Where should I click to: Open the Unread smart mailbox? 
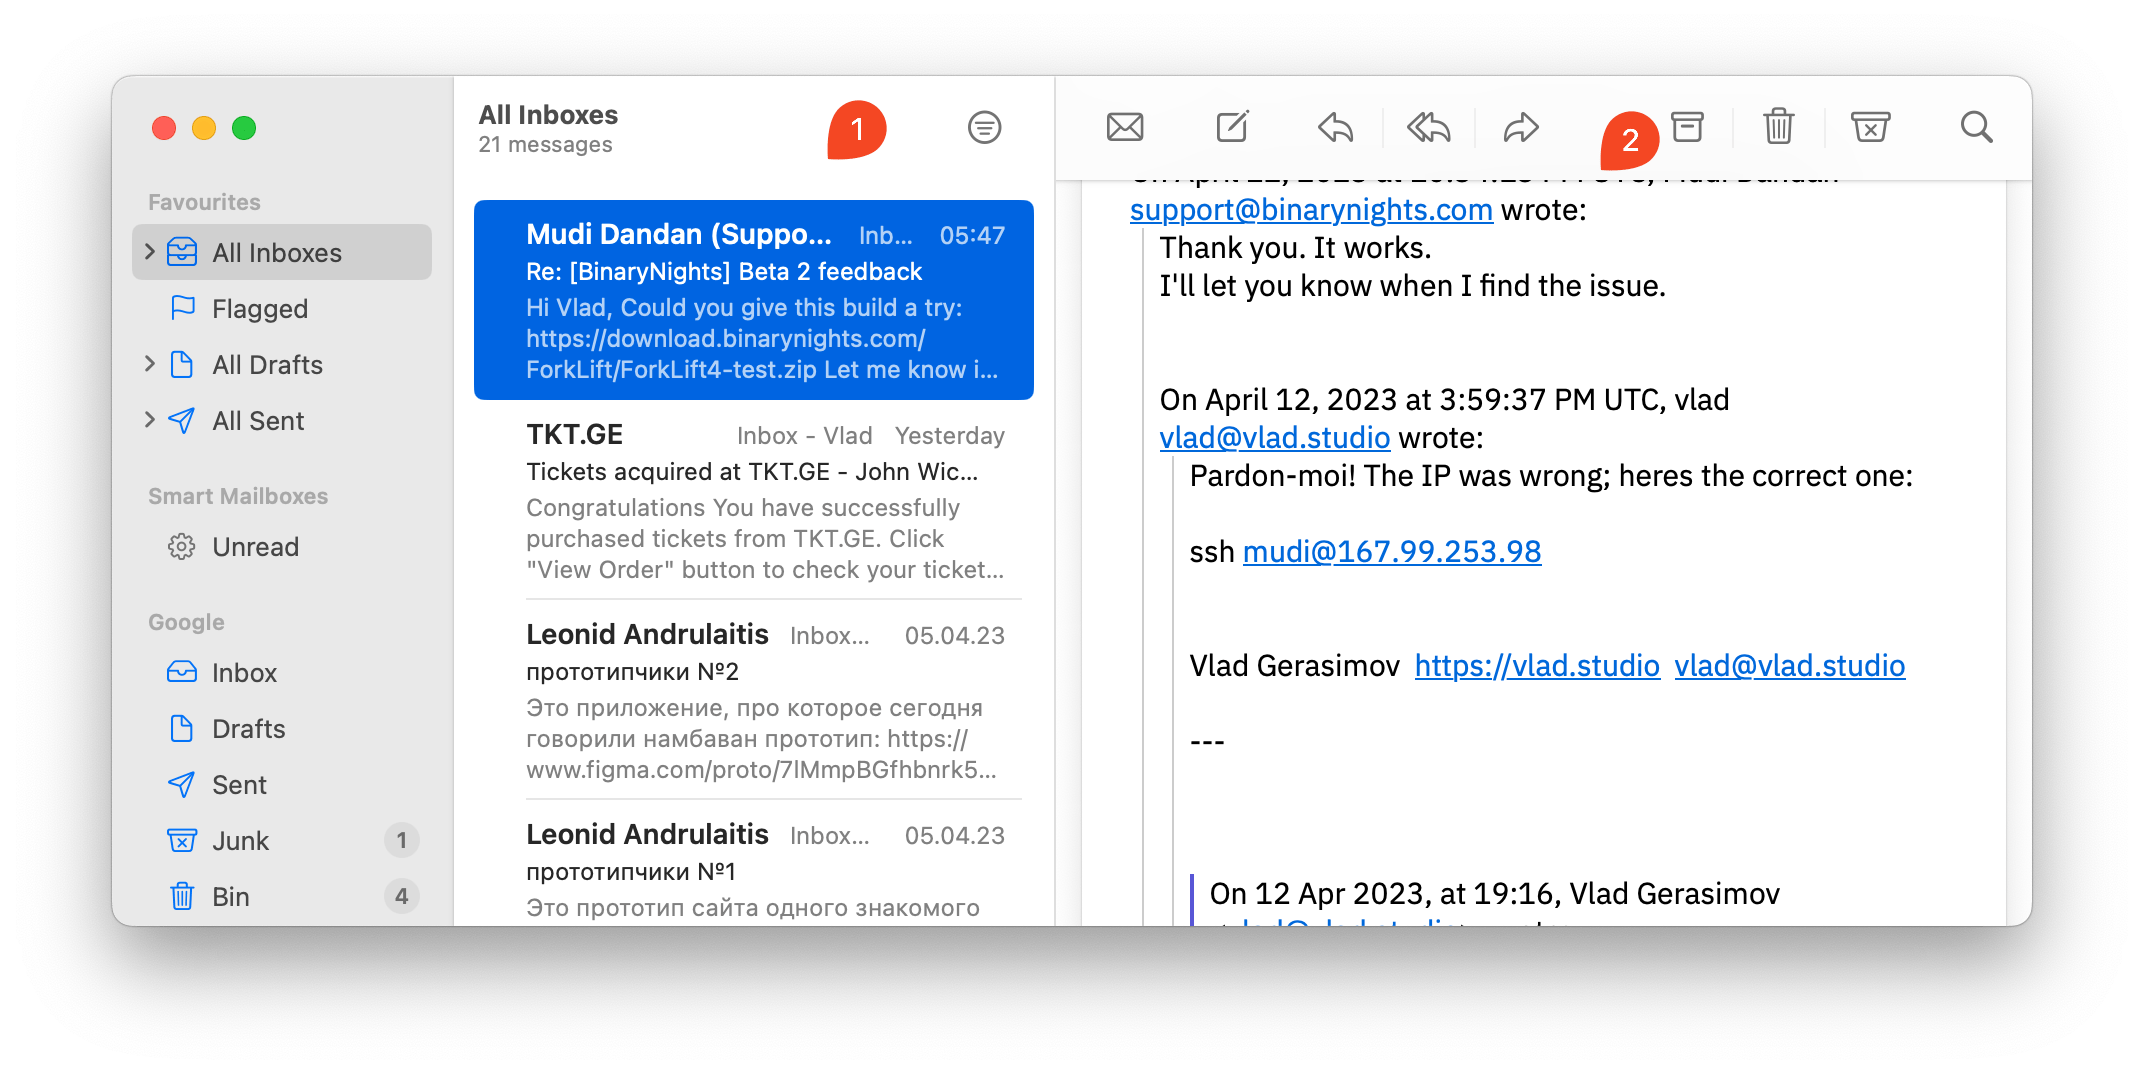(x=282, y=546)
